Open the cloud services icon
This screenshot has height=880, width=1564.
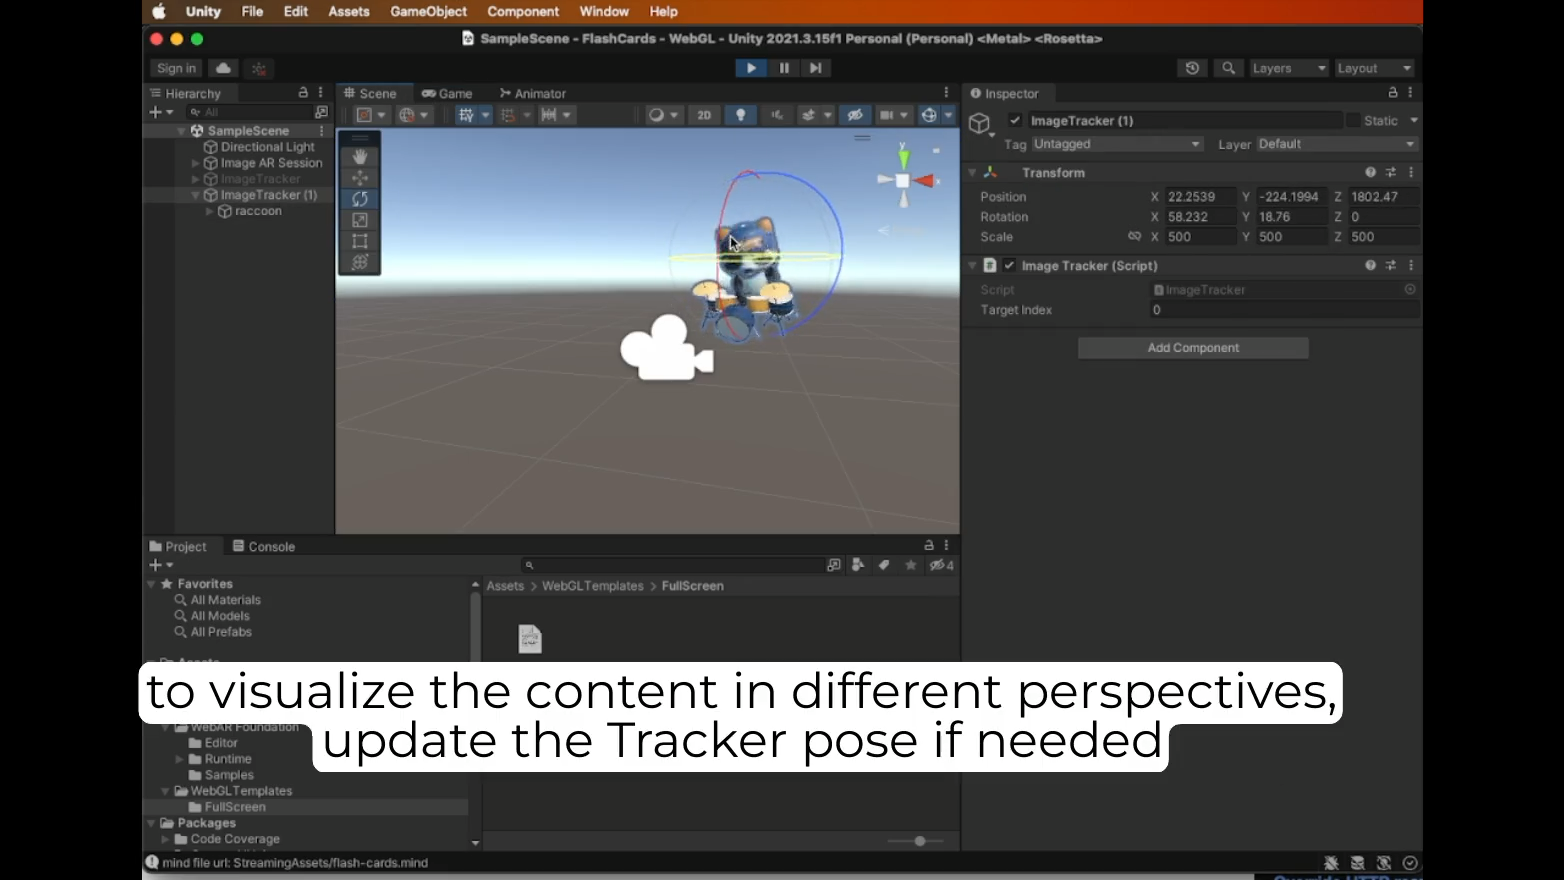point(224,68)
